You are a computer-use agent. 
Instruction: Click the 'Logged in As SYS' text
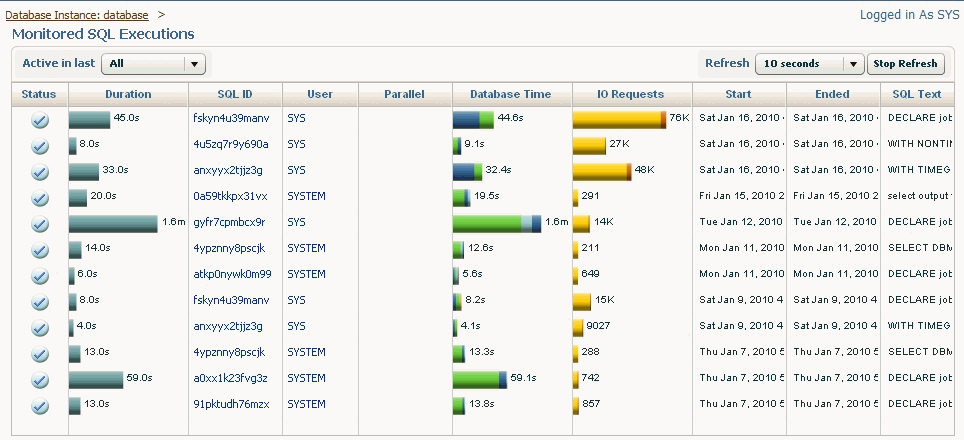(909, 15)
